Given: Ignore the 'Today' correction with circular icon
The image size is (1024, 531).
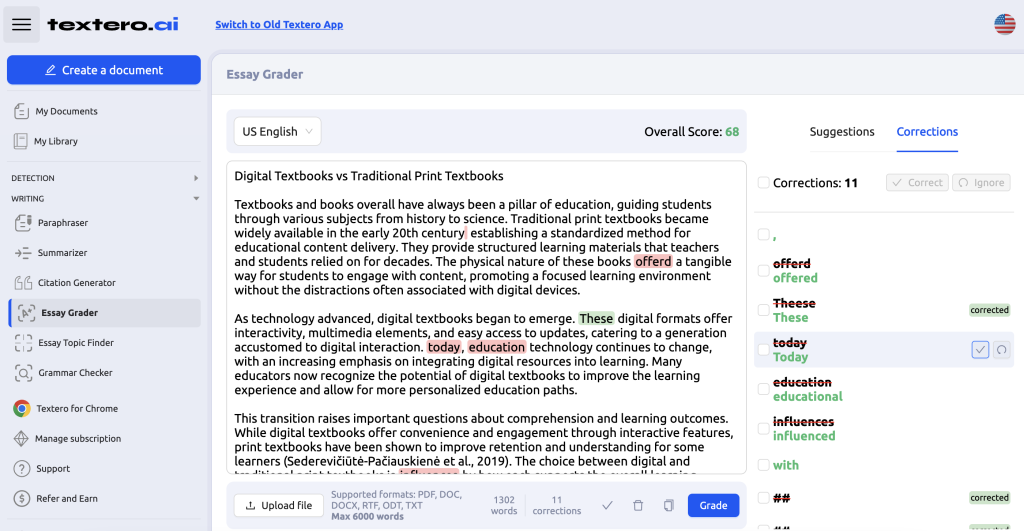Looking at the screenshot, I should (x=1001, y=350).
